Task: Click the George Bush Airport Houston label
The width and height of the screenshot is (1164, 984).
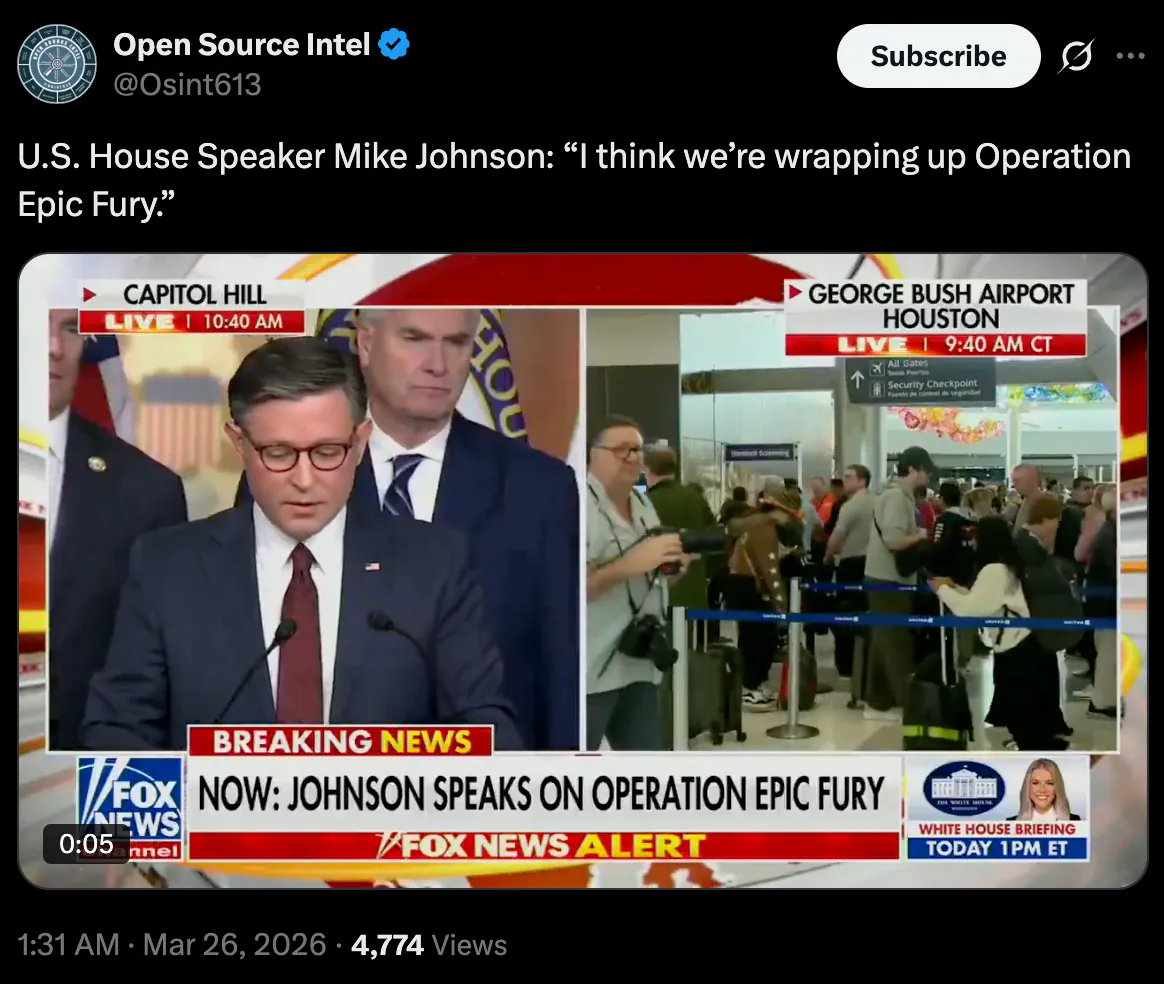Action: [936, 318]
